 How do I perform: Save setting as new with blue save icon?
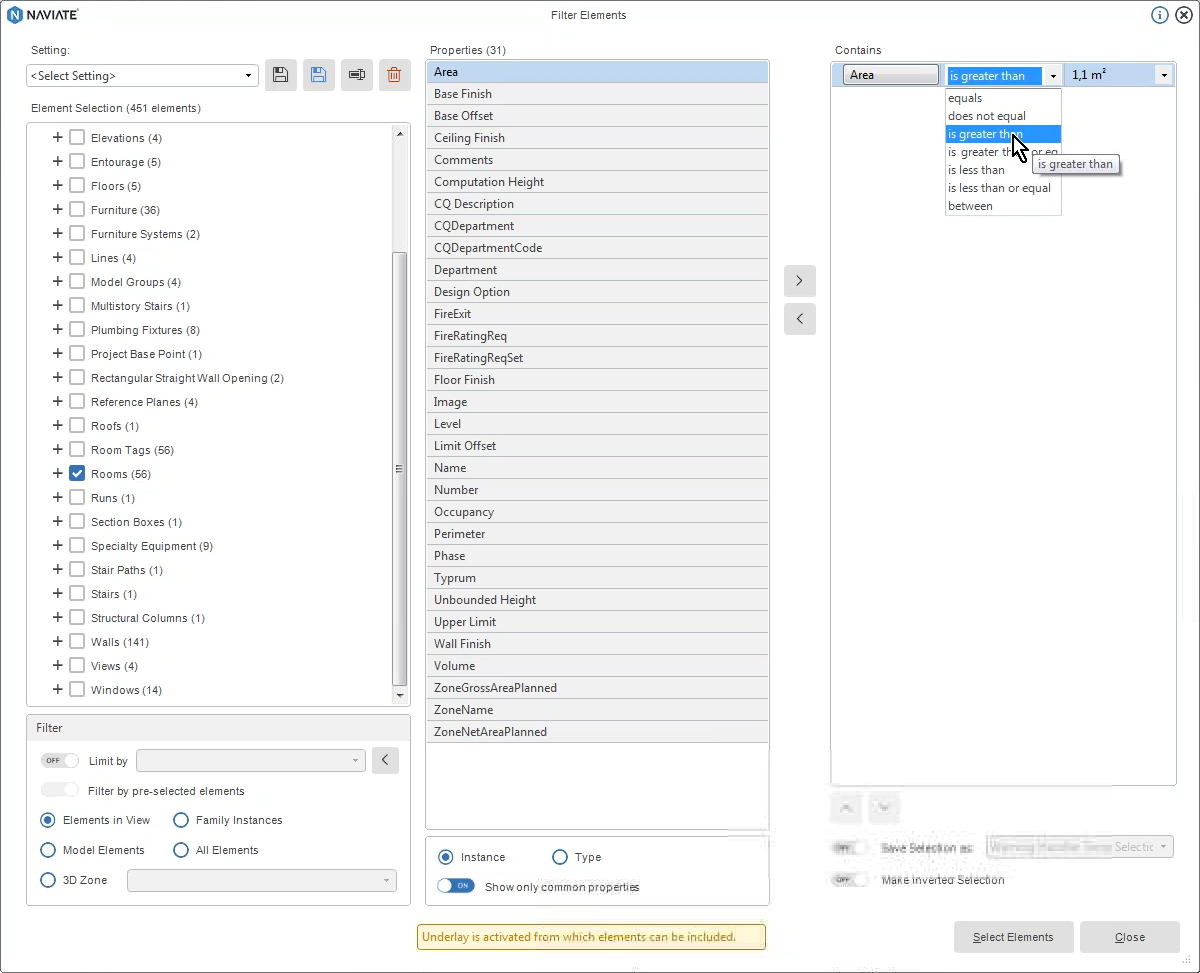(319, 74)
